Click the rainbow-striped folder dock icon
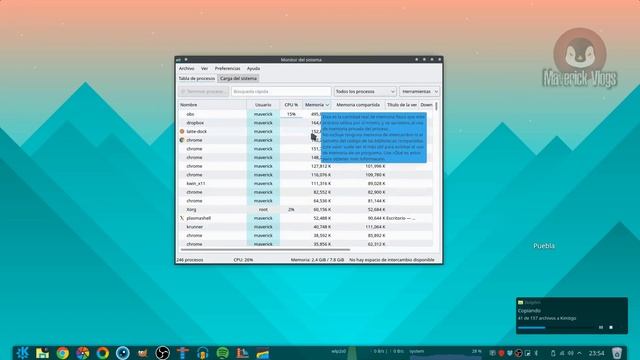Viewport: 640px width, 360px height. [262, 353]
